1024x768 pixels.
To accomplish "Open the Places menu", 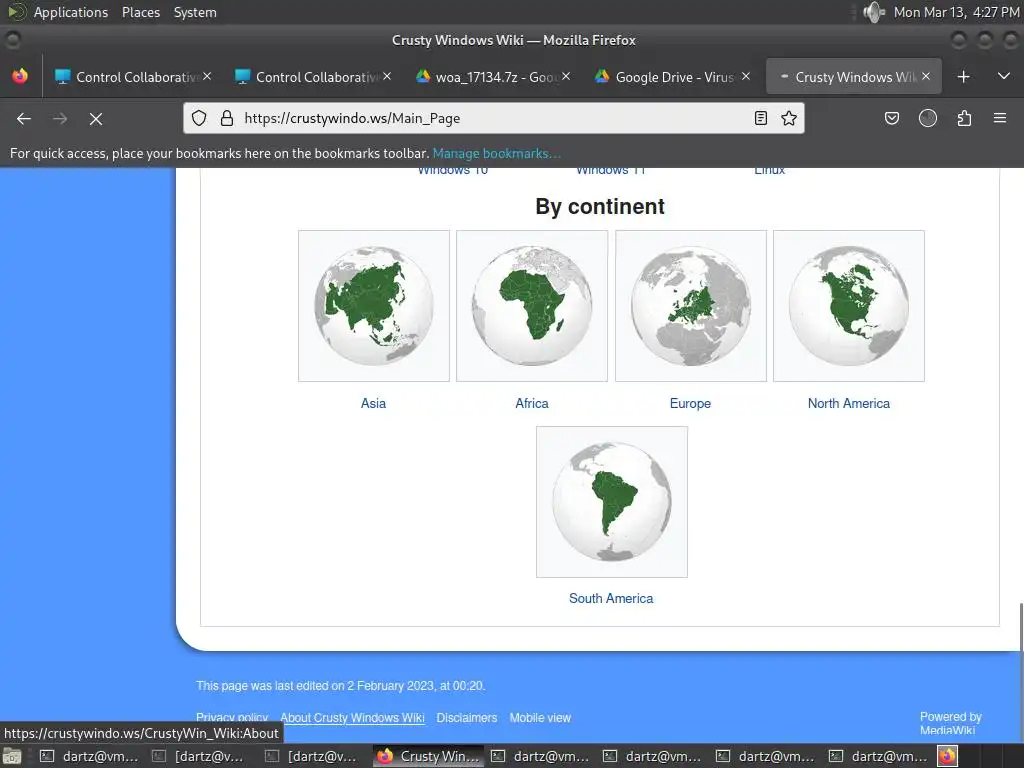I will pos(141,12).
